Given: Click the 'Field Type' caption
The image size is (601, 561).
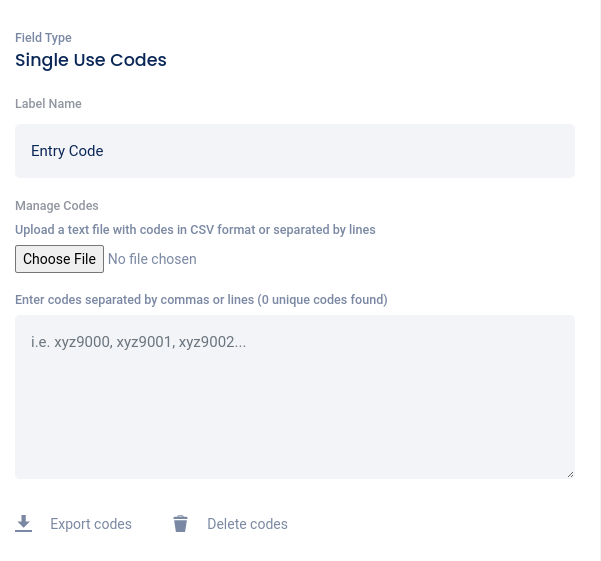Looking at the screenshot, I should [43, 38].
